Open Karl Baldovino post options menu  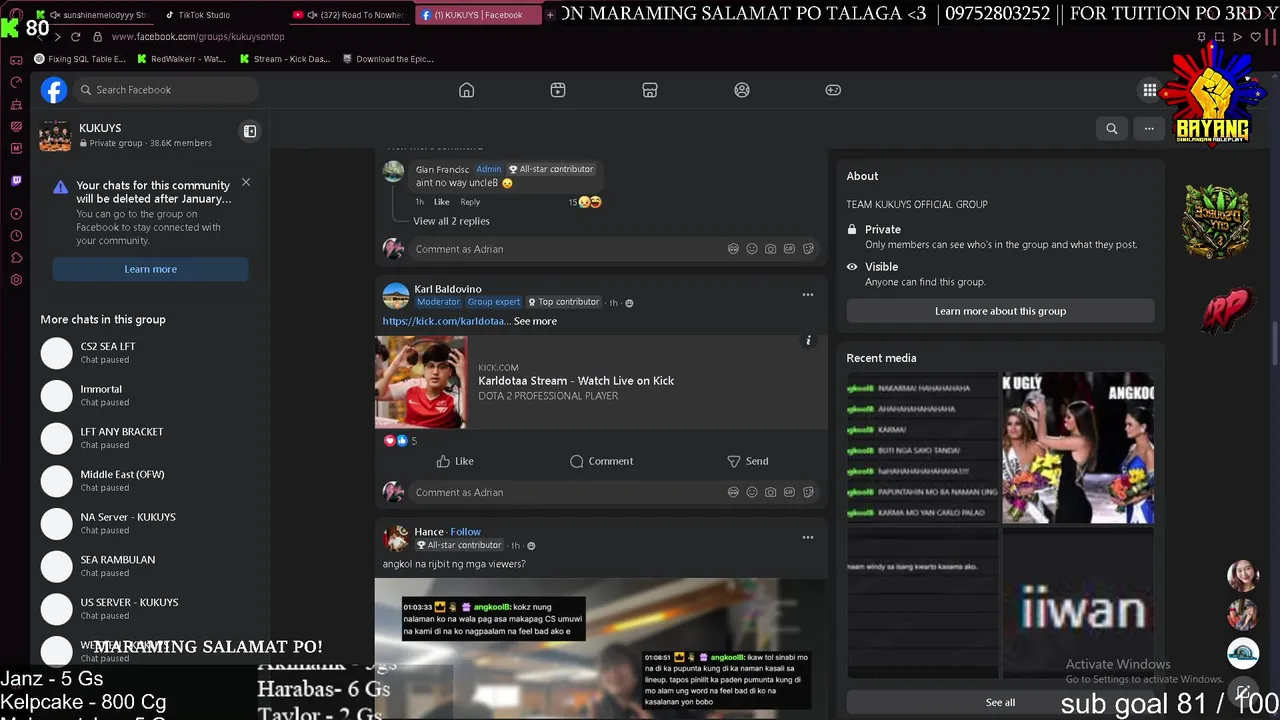[x=808, y=295]
